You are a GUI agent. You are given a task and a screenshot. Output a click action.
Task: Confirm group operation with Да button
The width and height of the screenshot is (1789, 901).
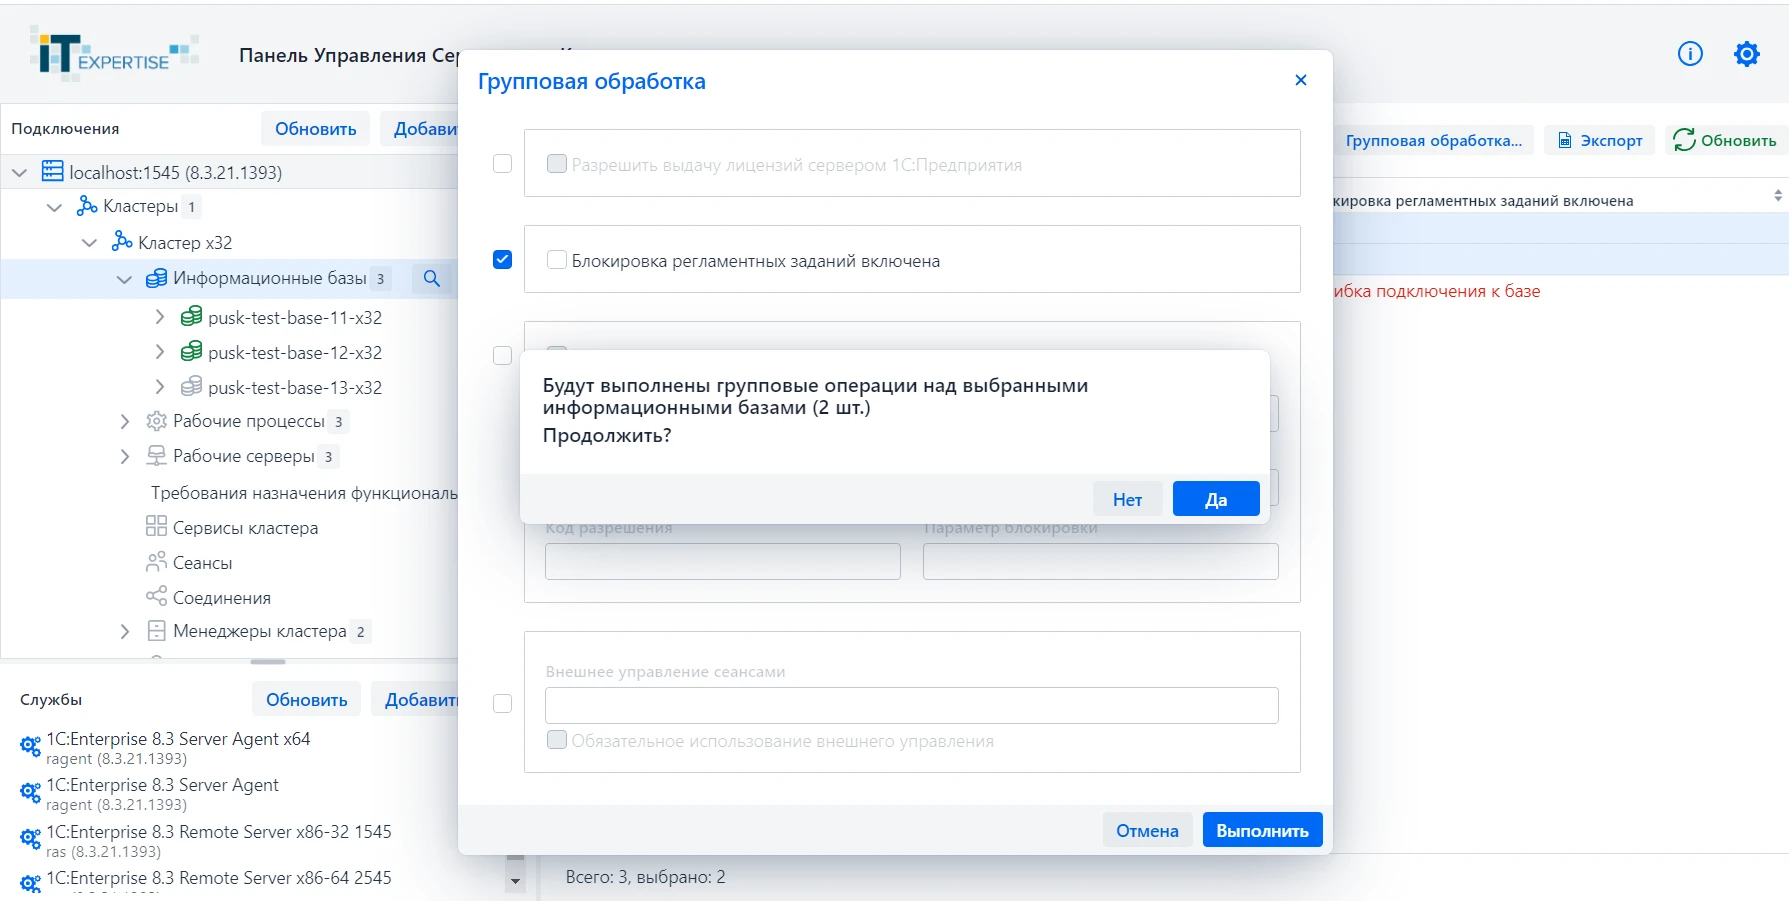[1215, 499]
